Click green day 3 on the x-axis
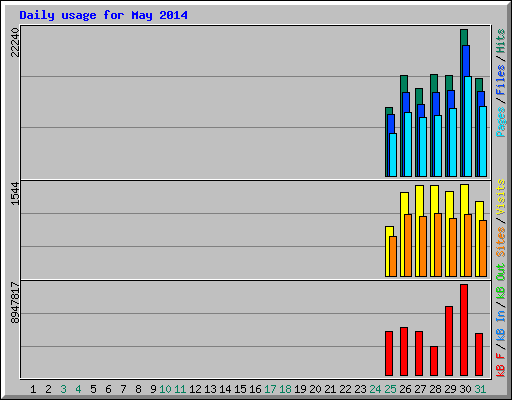This screenshot has width=512, height=400. tap(63, 389)
